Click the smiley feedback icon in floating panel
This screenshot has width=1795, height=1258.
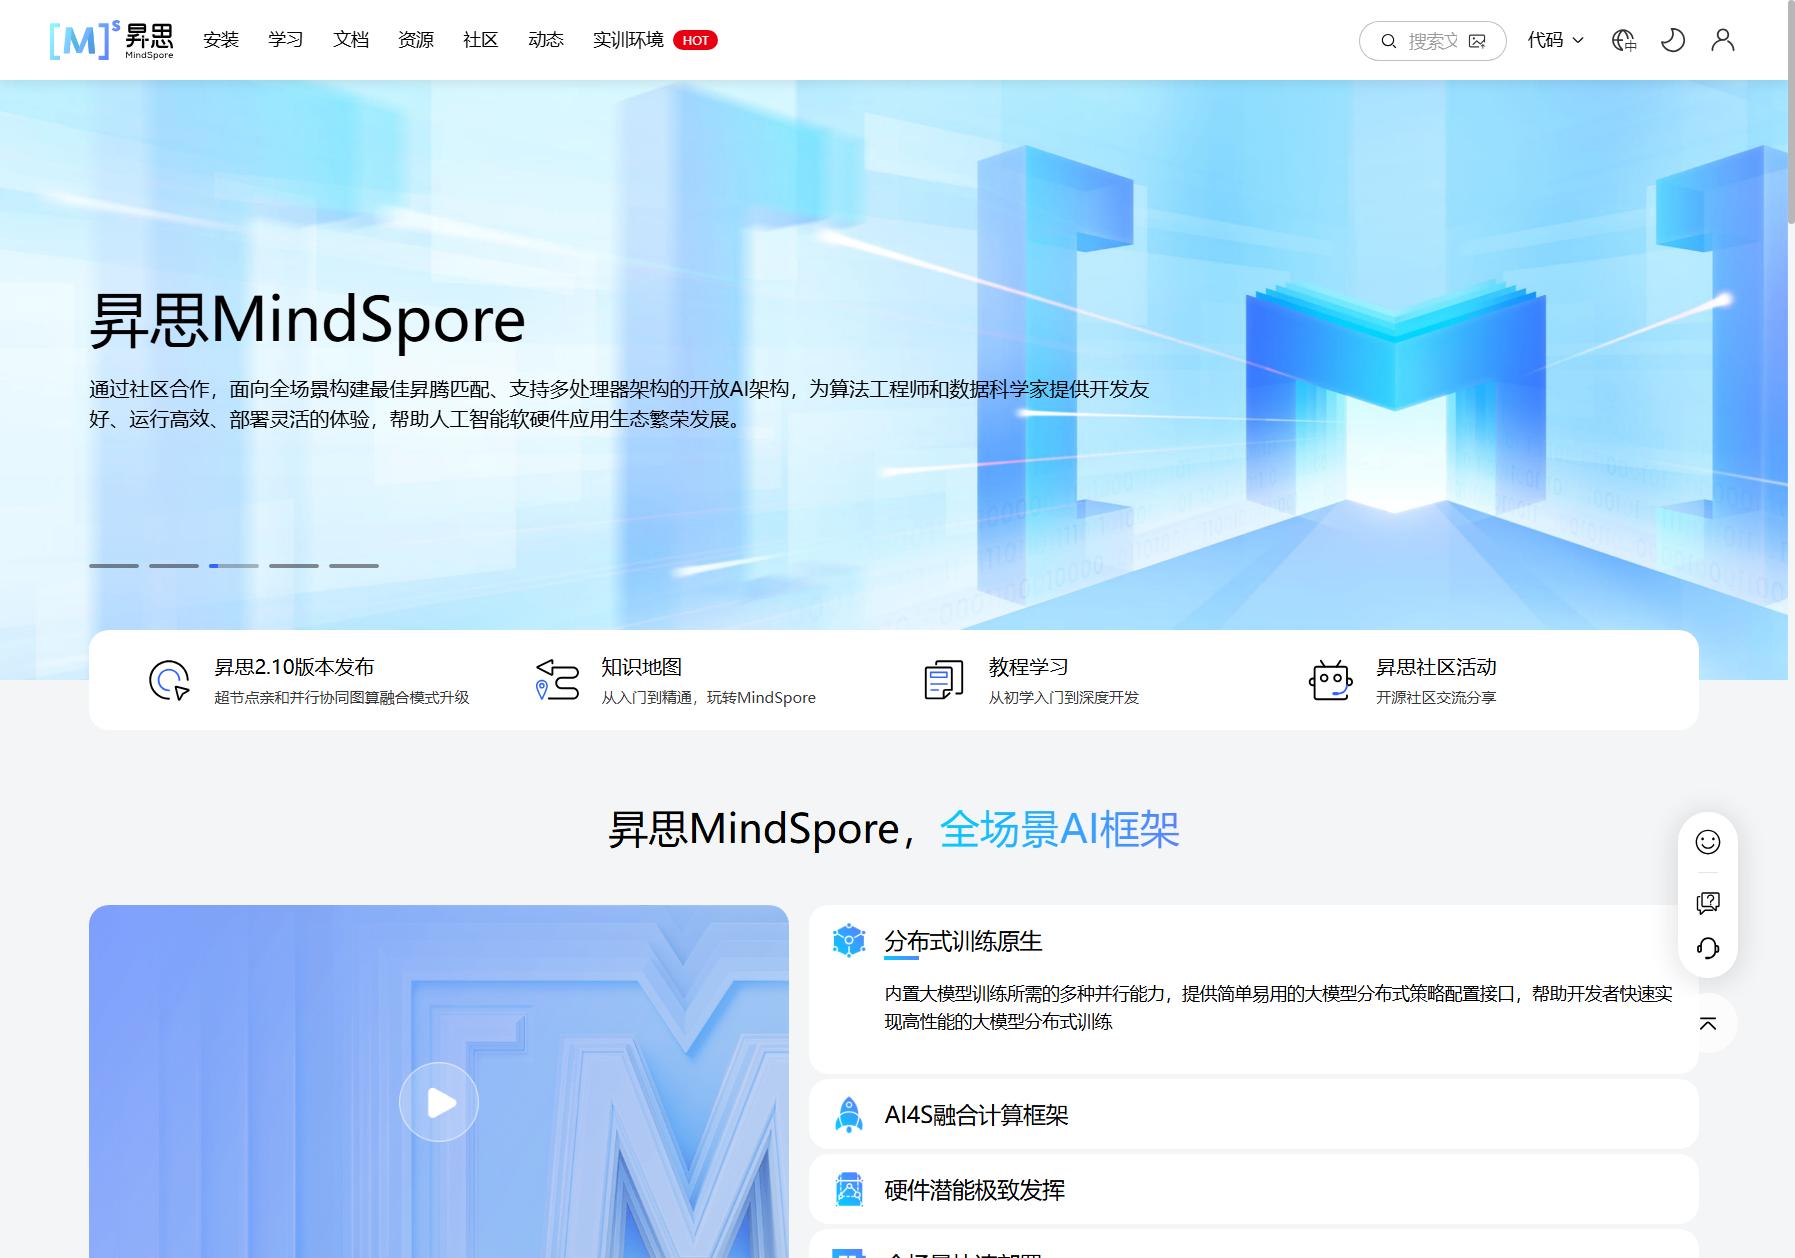click(1708, 842)
